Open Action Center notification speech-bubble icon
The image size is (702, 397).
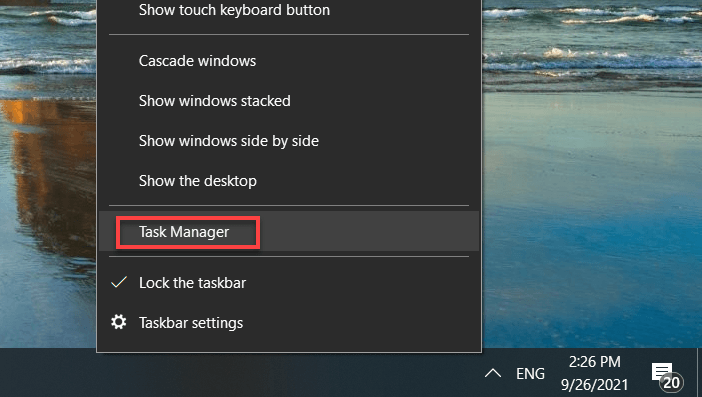coord(662,371)
